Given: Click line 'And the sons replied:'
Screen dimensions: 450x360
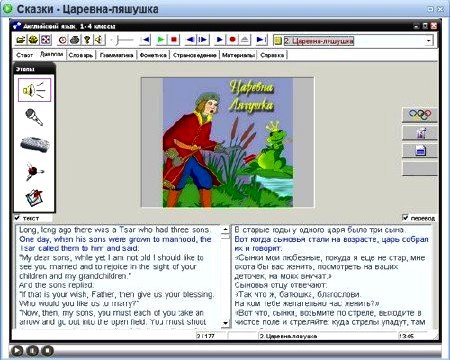Looking at the screenshot, I should coord(57,285).
